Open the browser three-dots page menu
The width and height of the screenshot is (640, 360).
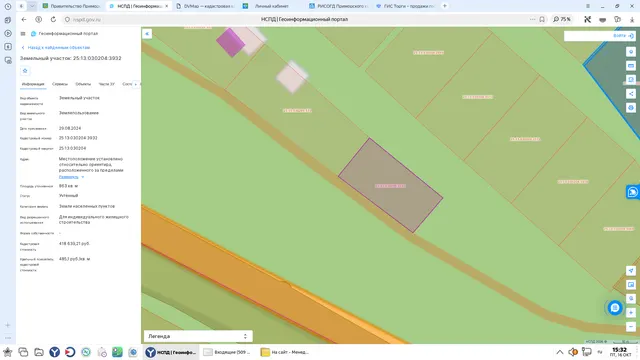532,19
